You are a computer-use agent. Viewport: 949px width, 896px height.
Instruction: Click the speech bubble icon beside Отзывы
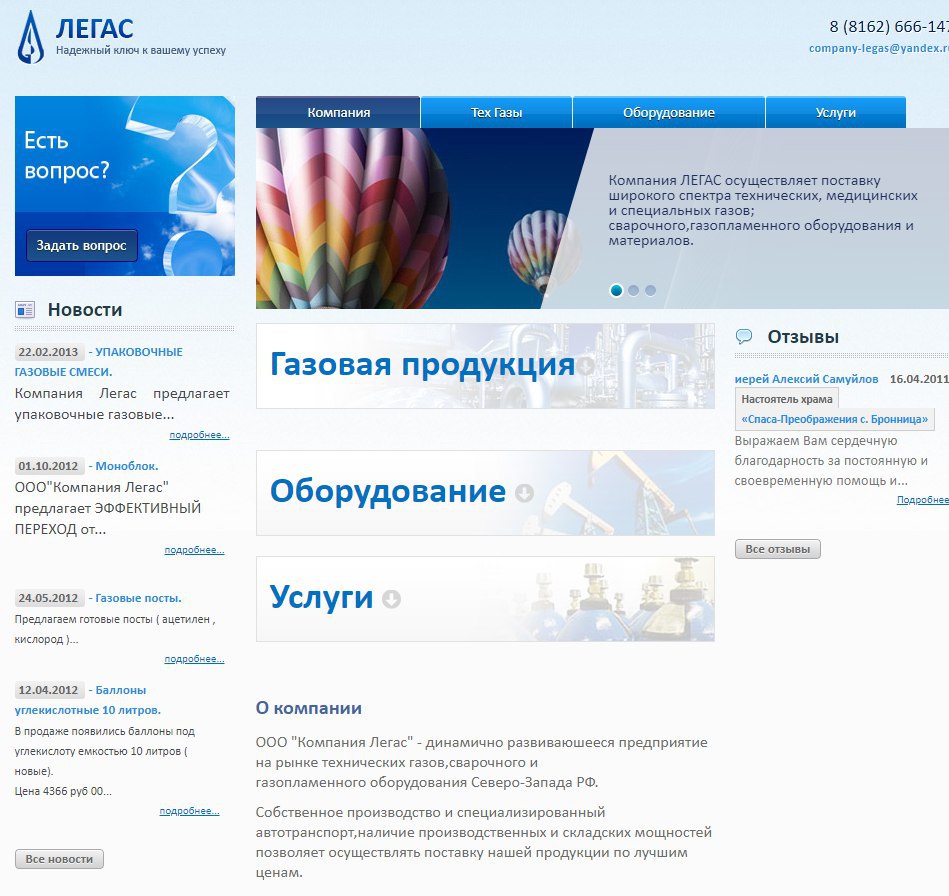point(744,337)
